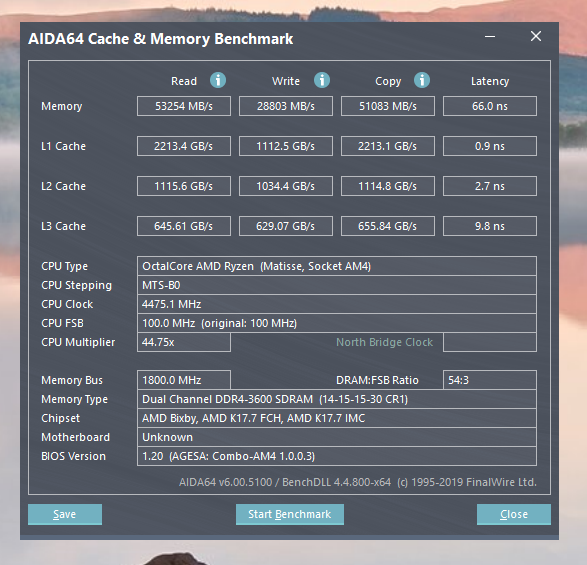587x565 pixels.
Task: Click the BIOS Version label
Action: (x=73, y=456)
